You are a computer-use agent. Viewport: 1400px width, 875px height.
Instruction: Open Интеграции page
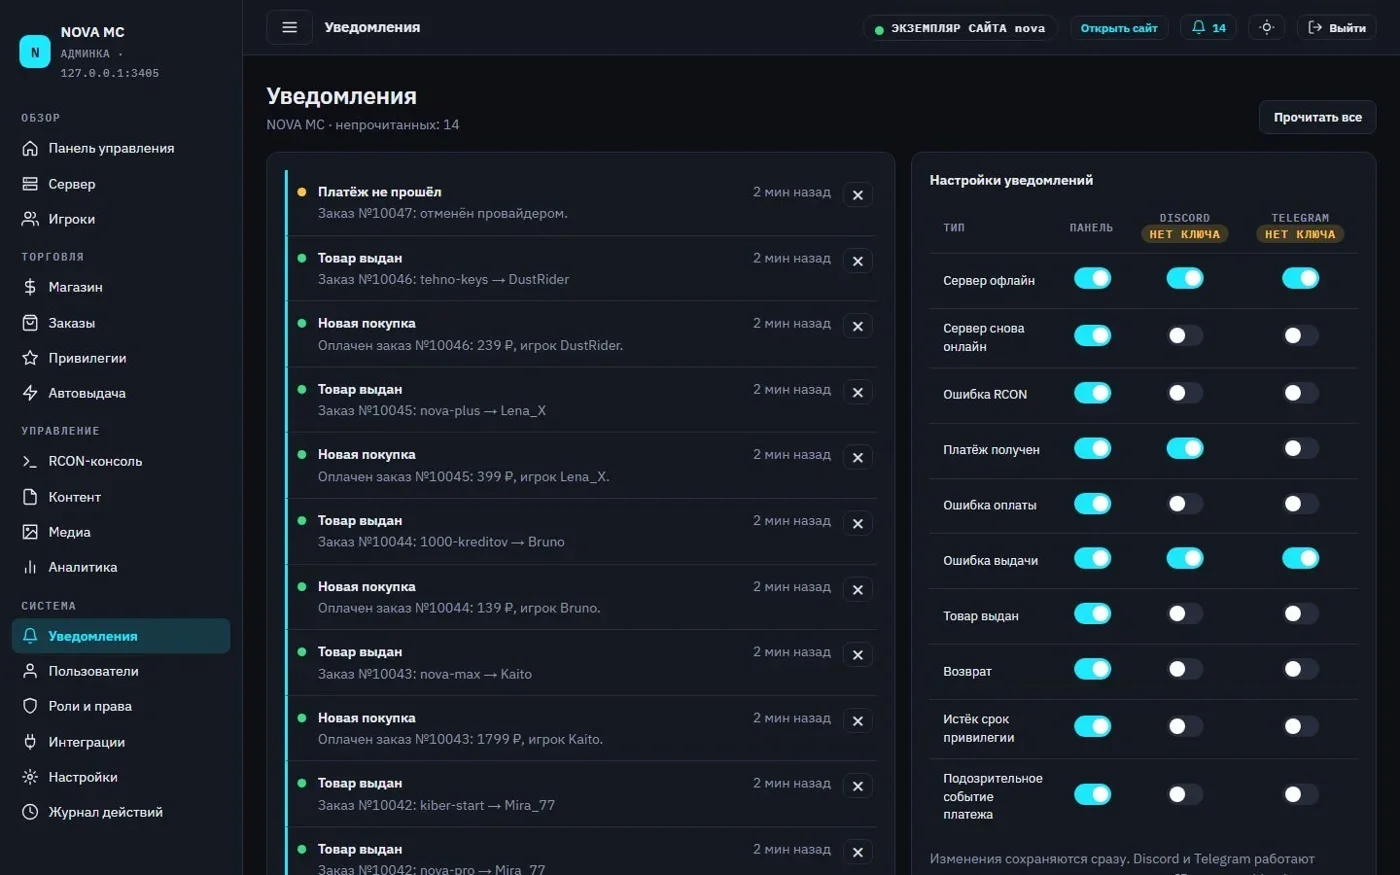[121, 742]
